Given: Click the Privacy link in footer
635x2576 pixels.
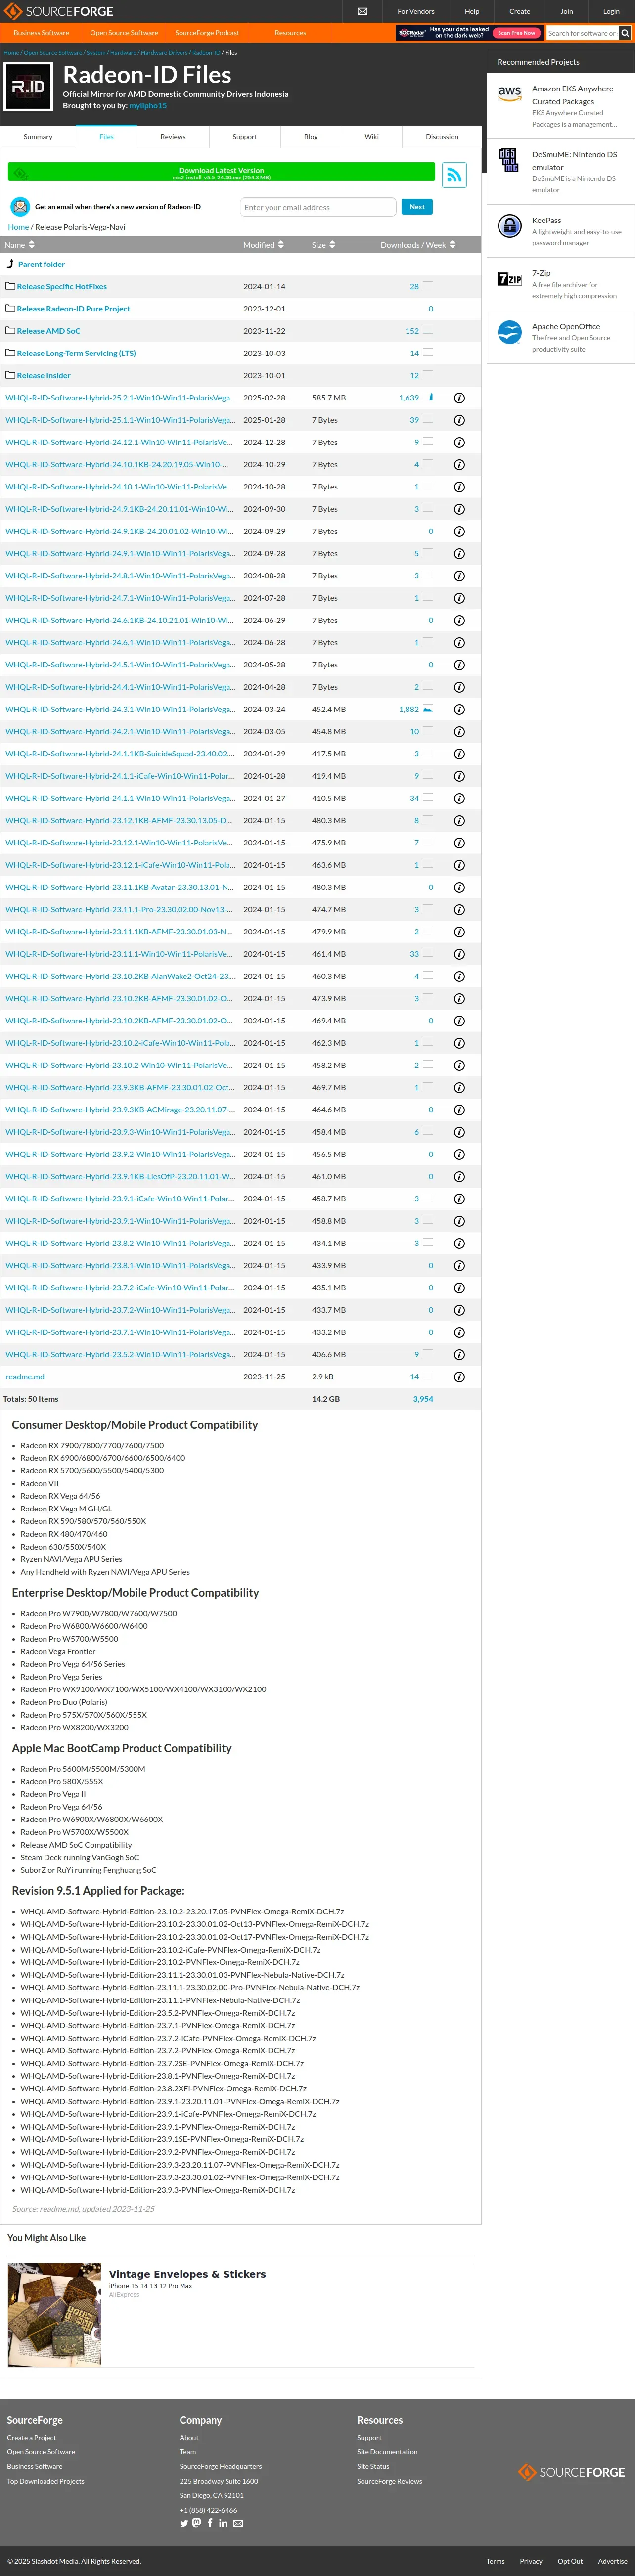Looking at the screenshot, I should [531, 2561].
